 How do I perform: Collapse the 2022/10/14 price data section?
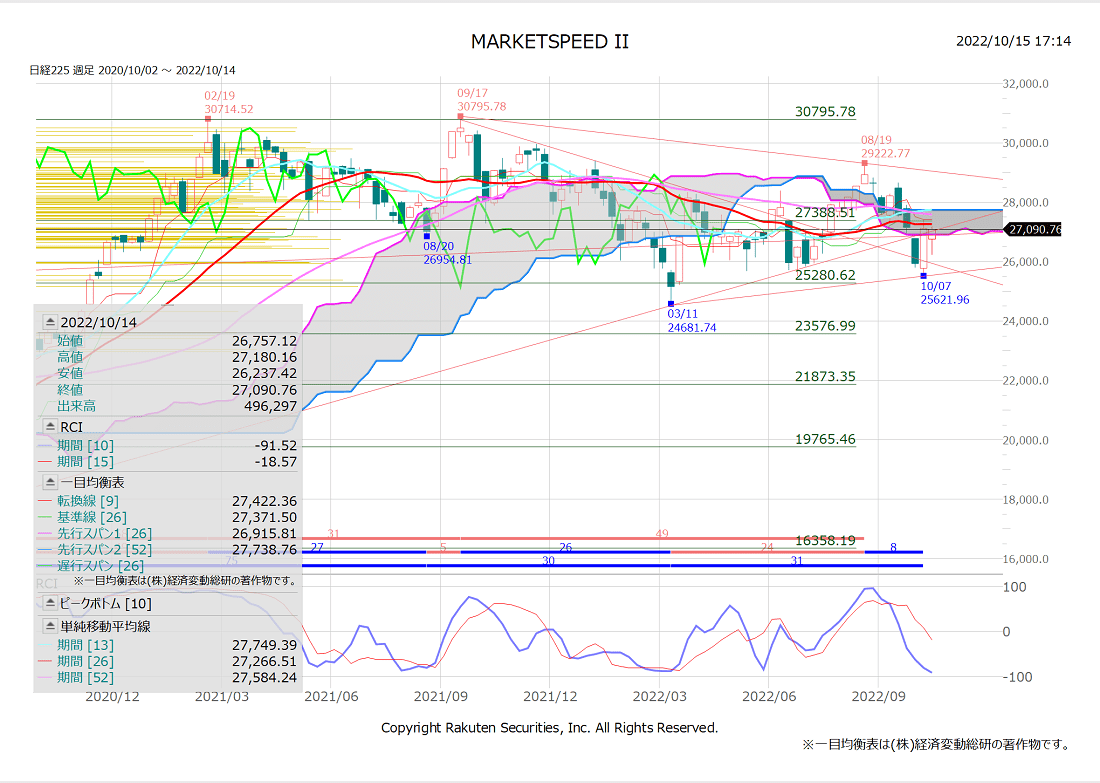[x=50, y=322]
